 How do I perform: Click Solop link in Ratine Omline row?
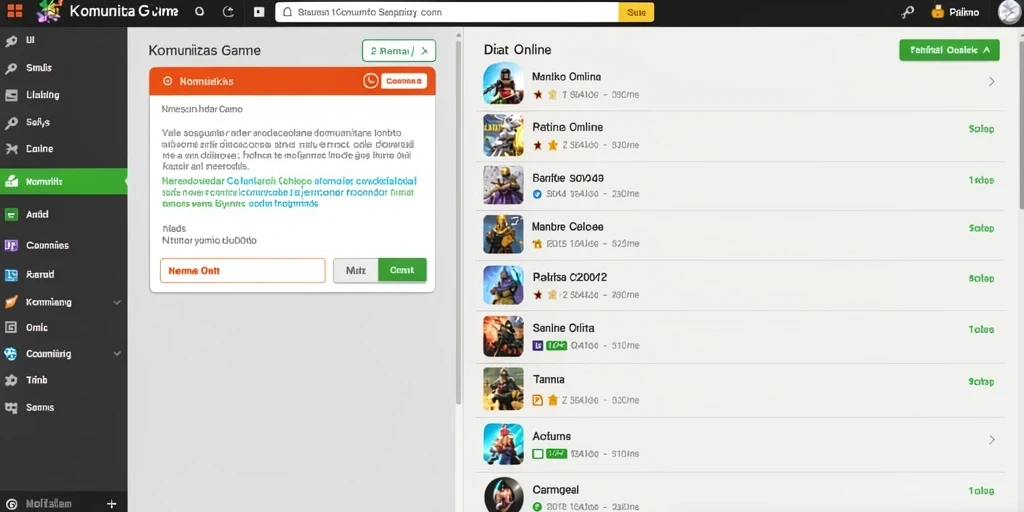[x=981, y=129]
